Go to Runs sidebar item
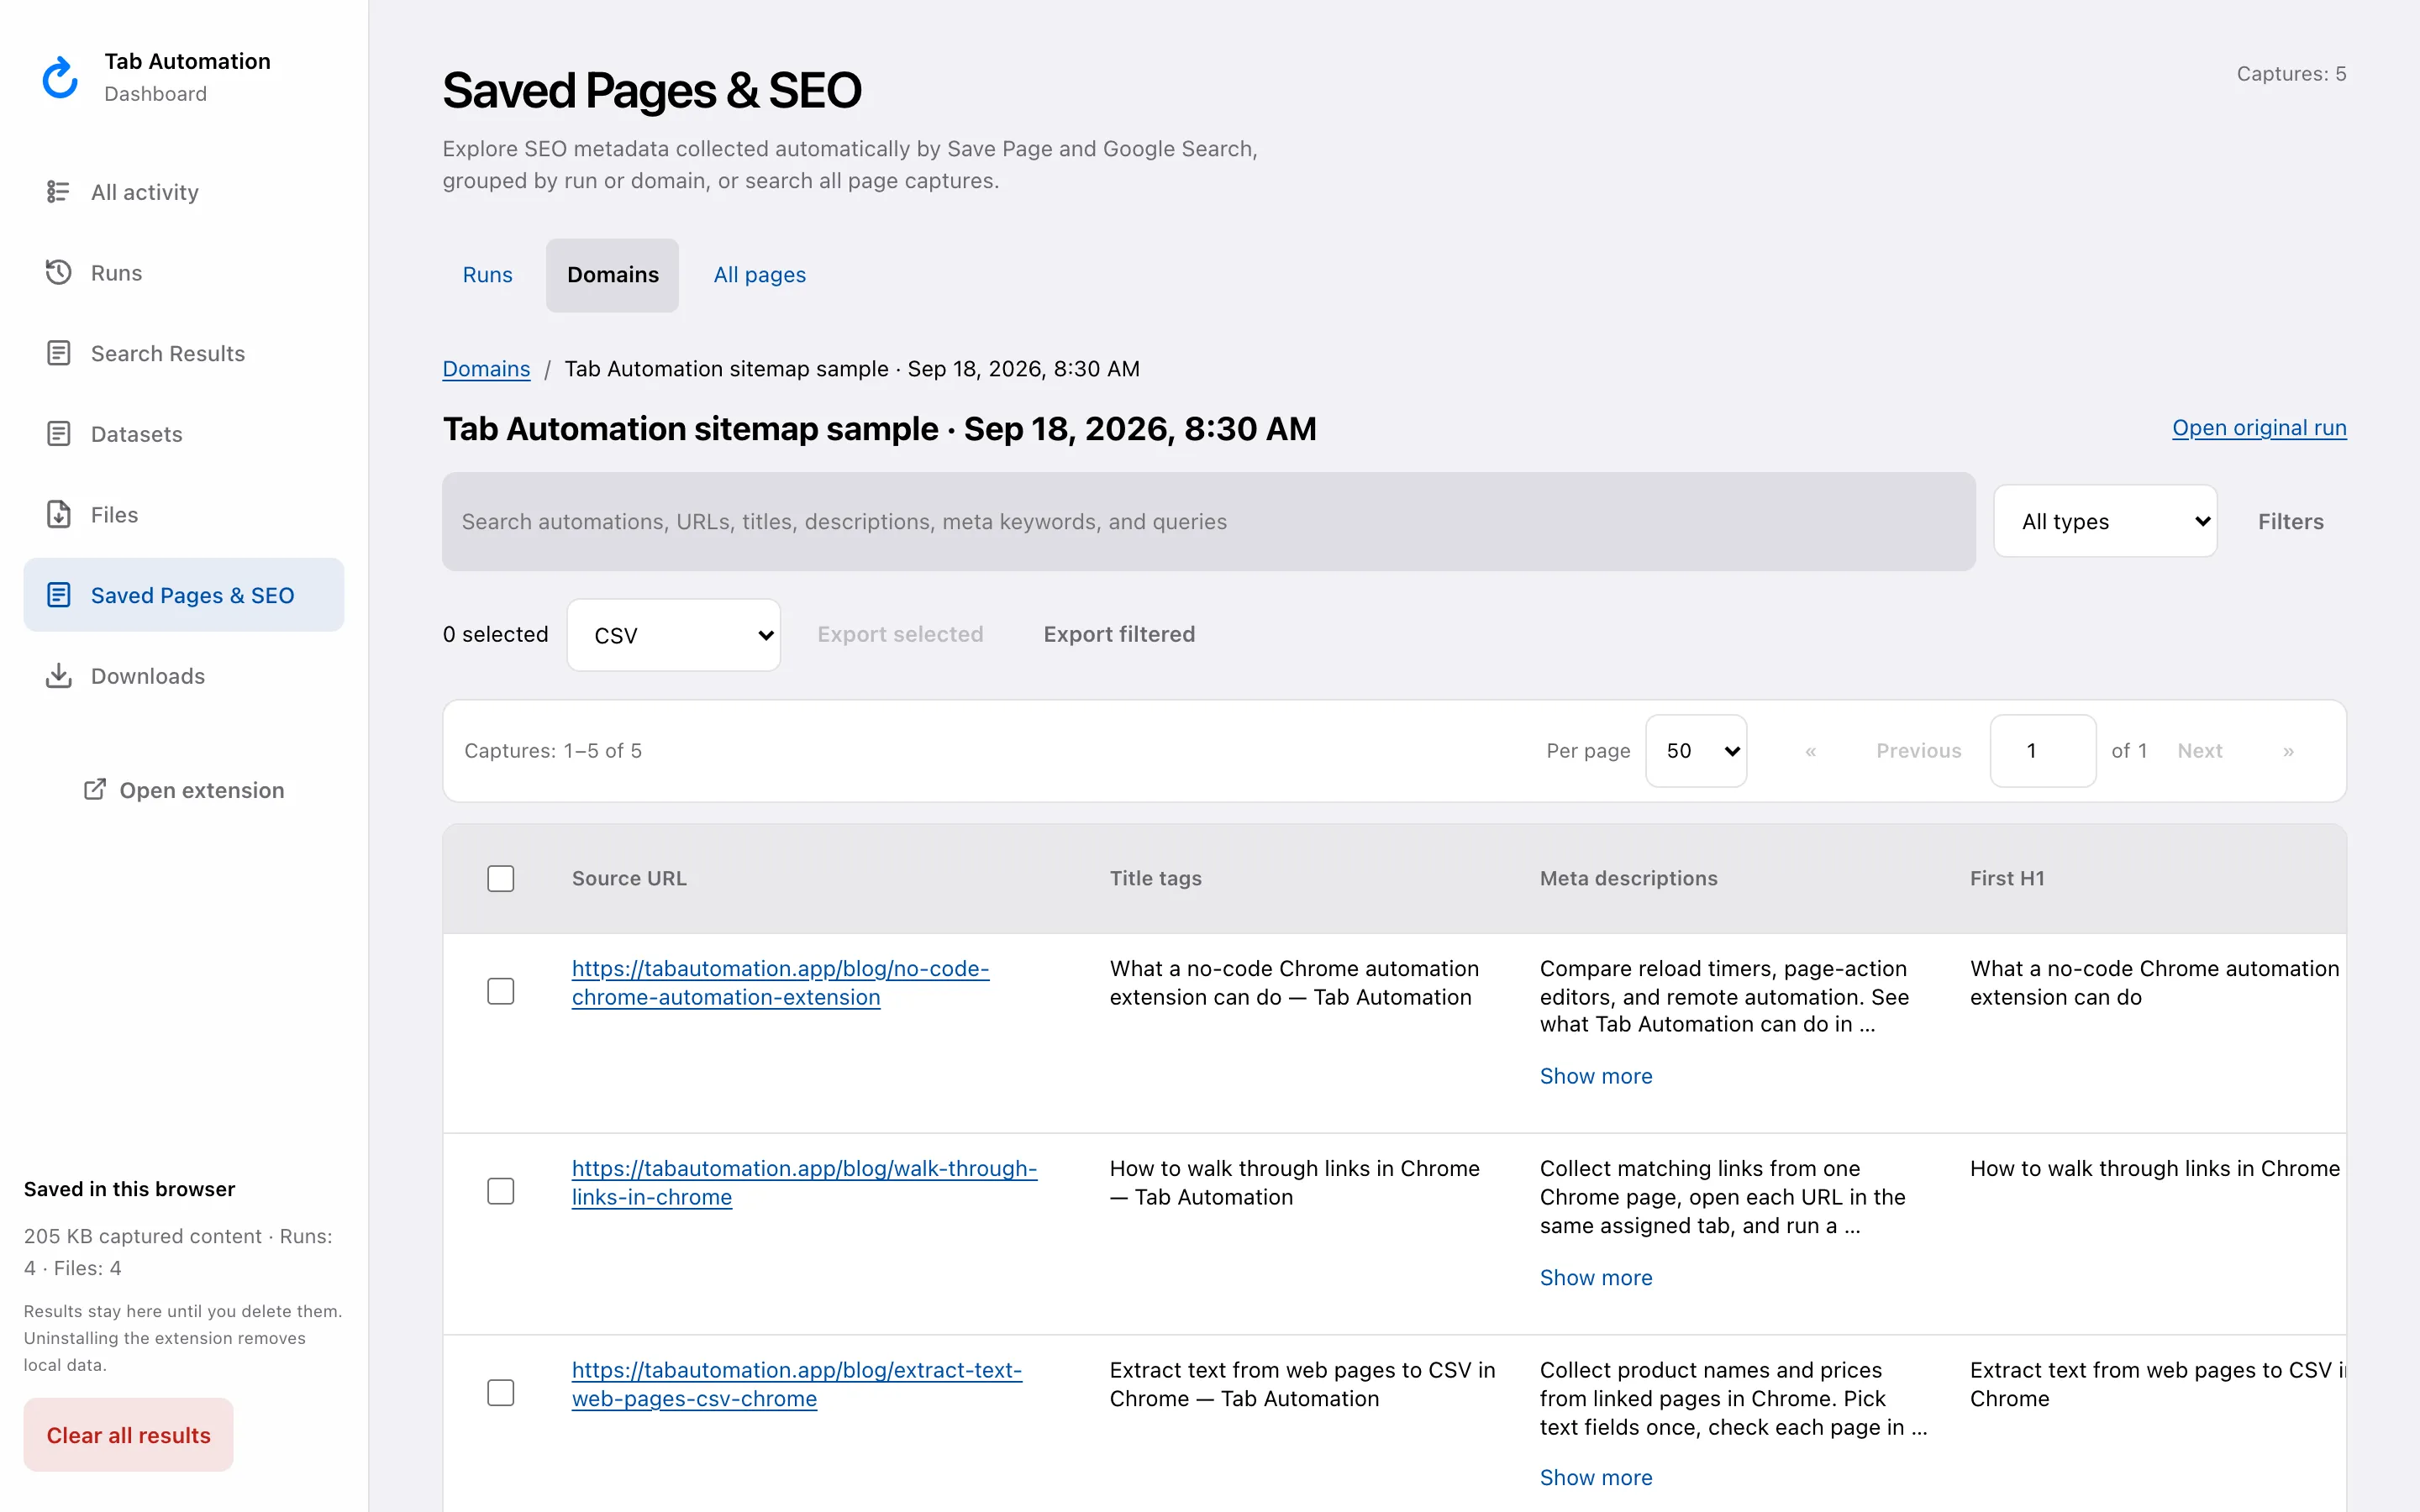Viewport: 2420px width, 1512px height. coord(184,273)
